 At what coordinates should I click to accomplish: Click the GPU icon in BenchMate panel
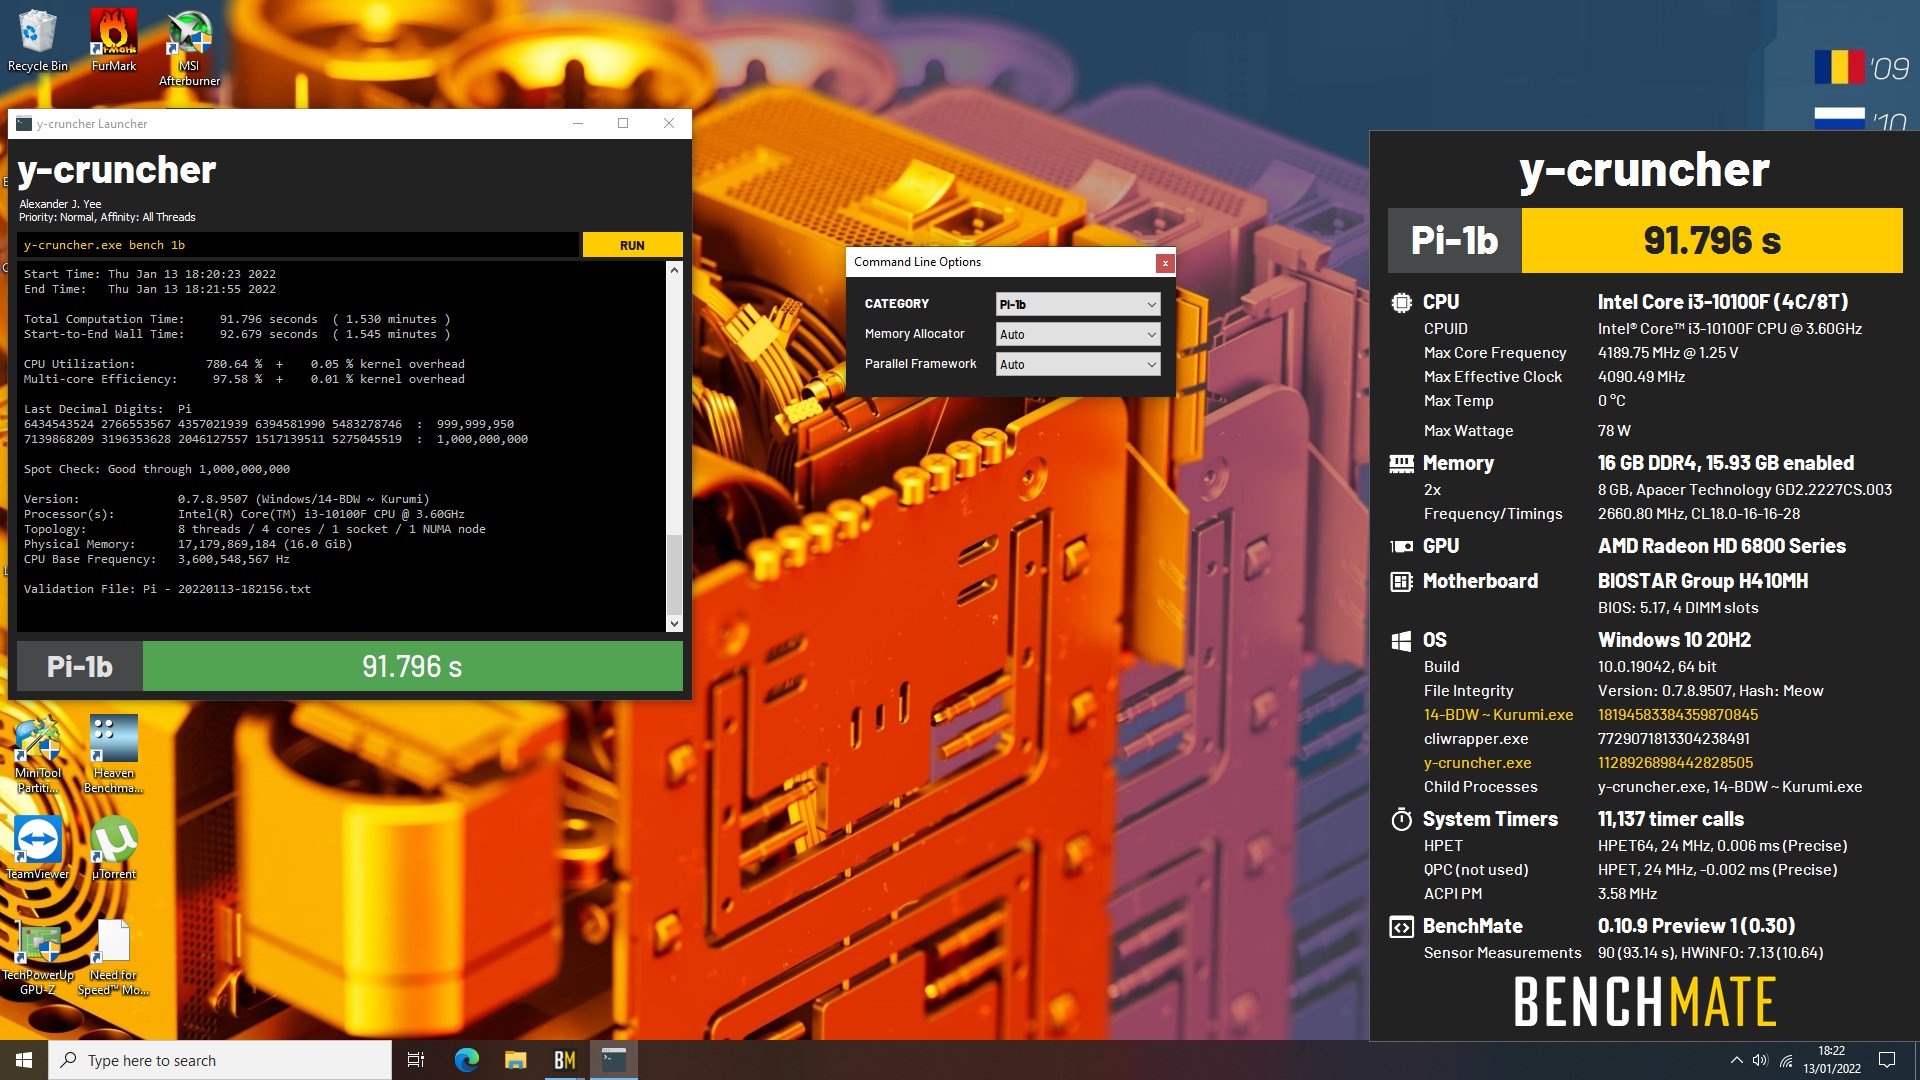pos(1402,546)
